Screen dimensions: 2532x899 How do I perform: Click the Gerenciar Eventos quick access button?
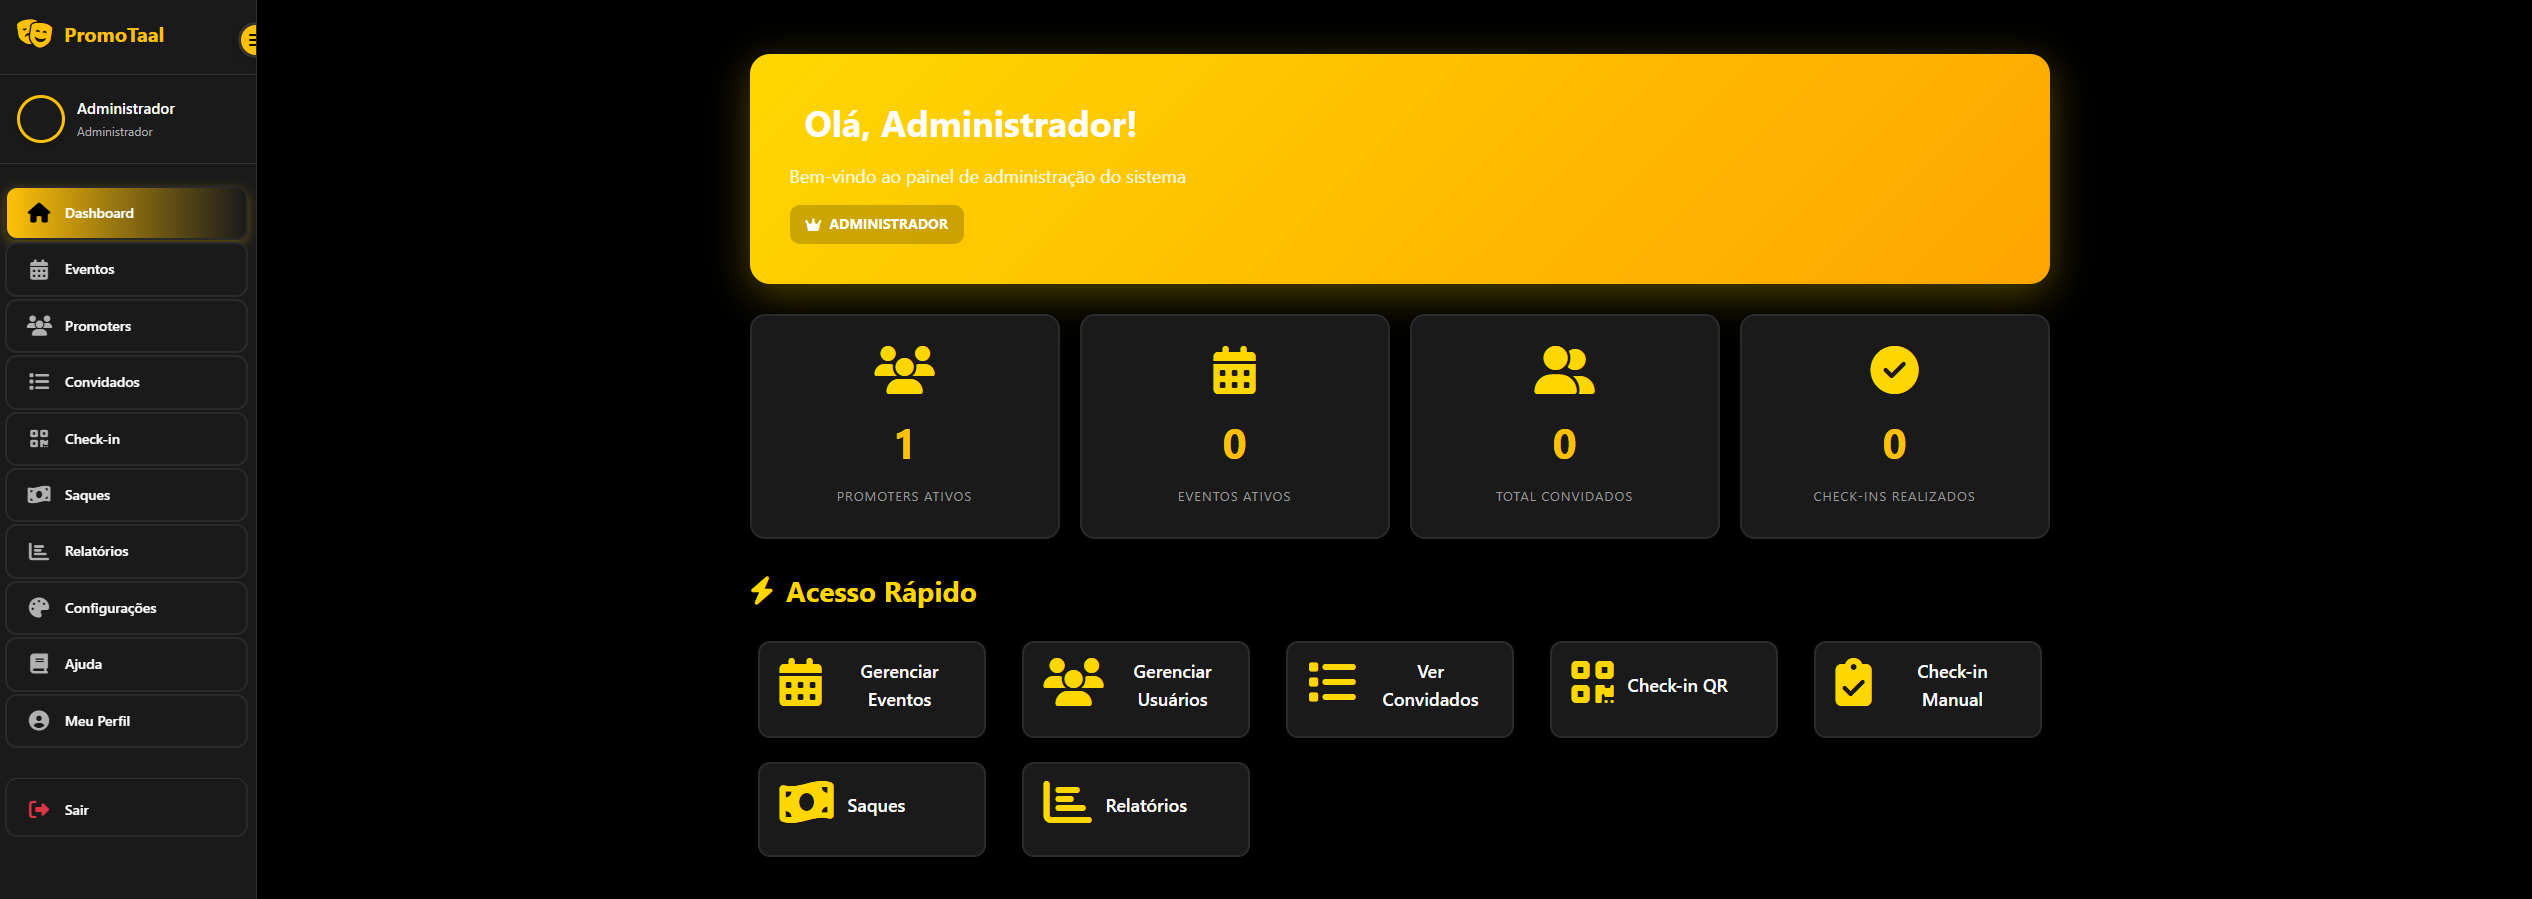coord(871,689)
